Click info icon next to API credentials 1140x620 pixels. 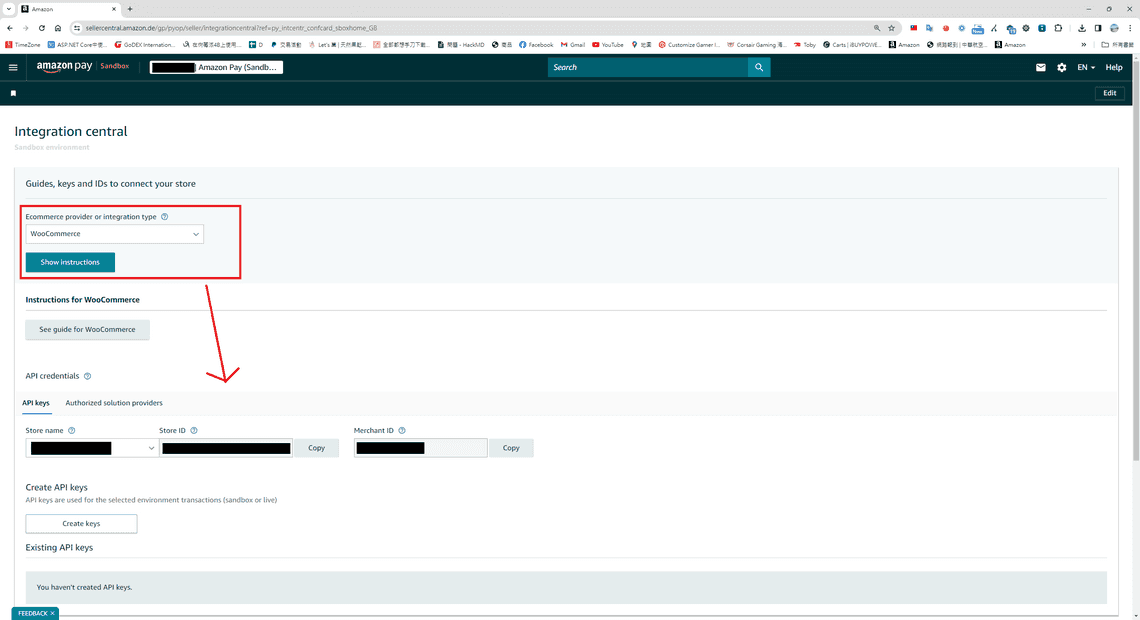(x=88, y=376)
